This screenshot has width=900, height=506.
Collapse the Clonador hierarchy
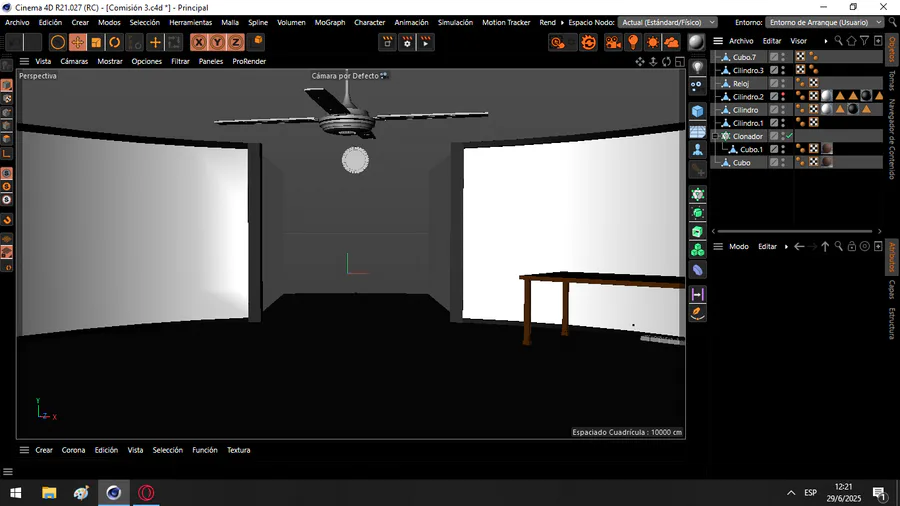click(x=715, y=136)
